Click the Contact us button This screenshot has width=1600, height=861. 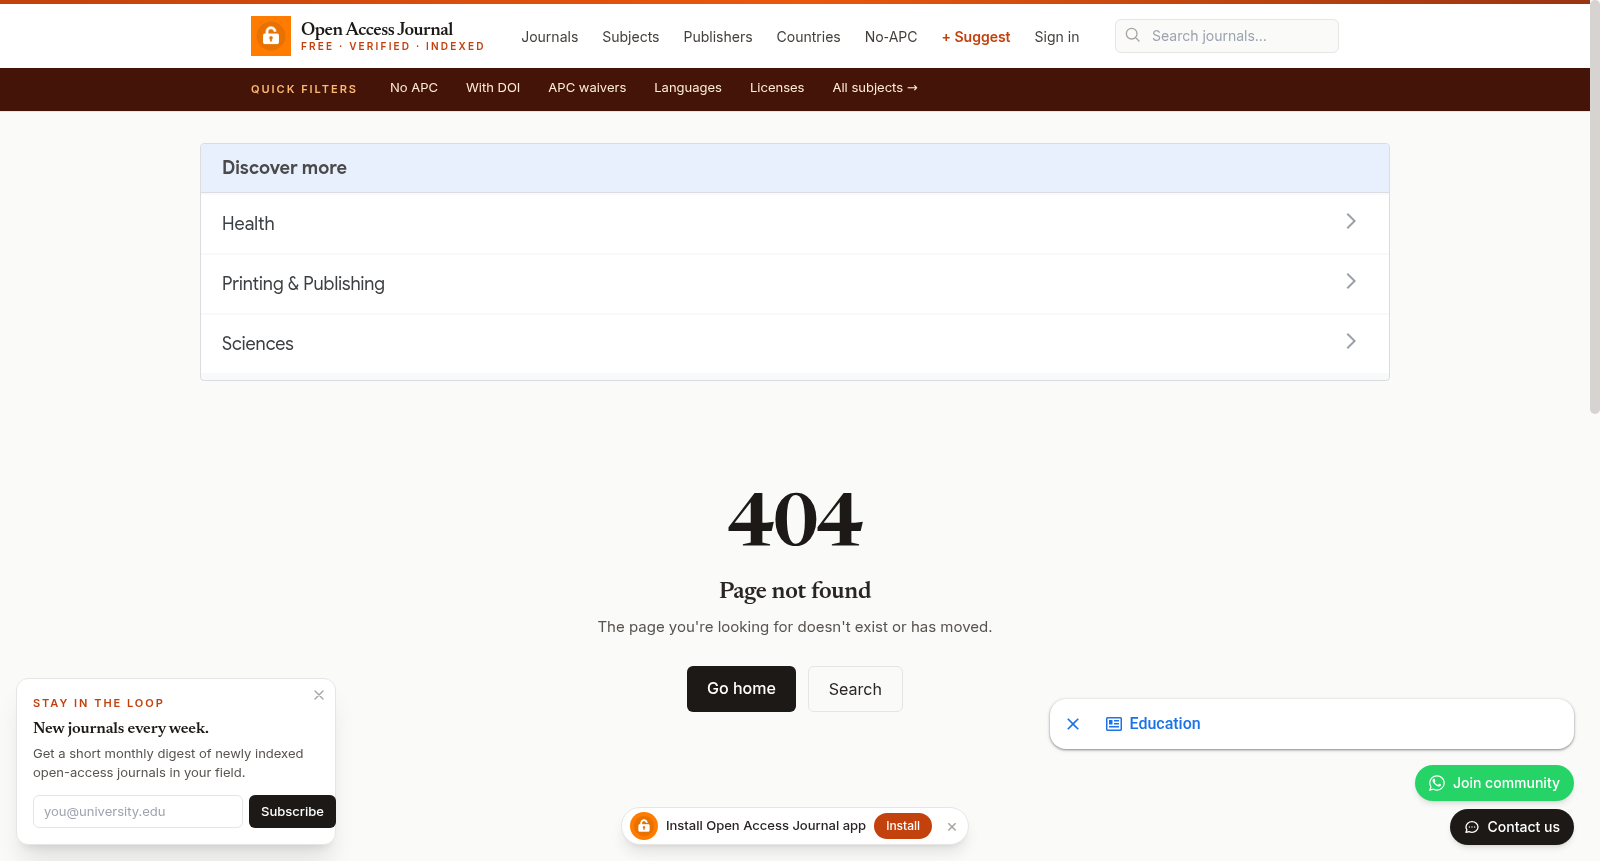point(1512,827)
